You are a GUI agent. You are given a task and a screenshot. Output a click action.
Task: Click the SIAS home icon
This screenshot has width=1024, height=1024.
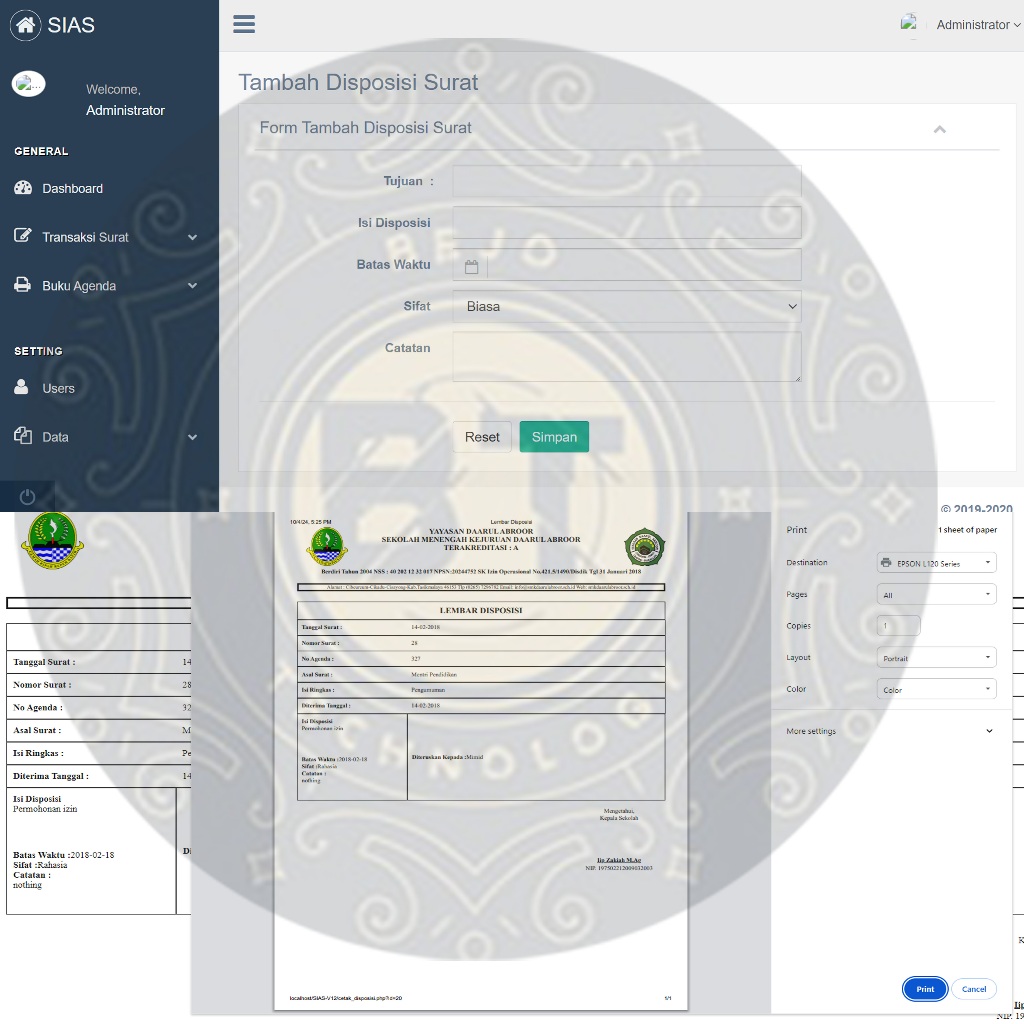pyautogui.click(x=26, y=25)
